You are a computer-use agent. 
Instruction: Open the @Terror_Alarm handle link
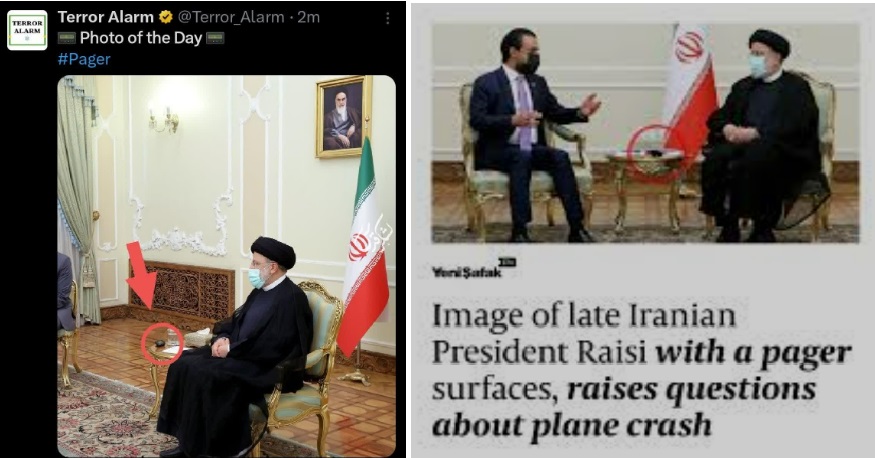pos(231,17)
